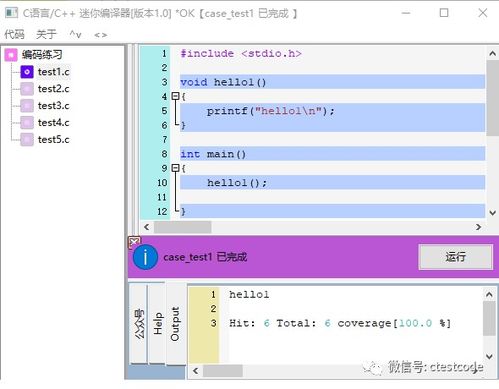Image resolution: width=499 pixels, height=389 pixels.
Task: Click output panel scroll down arrow
Action: coord(489,356)
